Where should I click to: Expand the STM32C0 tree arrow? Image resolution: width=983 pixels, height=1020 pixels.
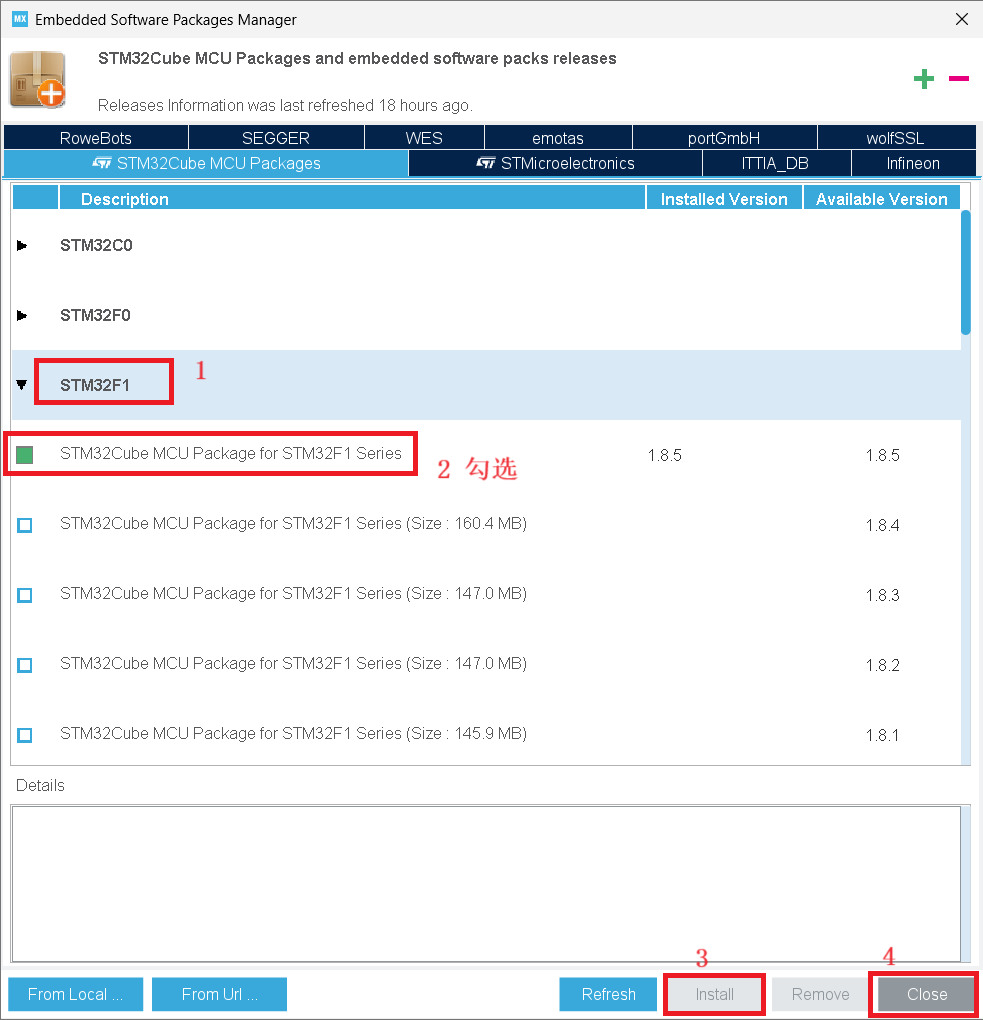click(21, 245)
